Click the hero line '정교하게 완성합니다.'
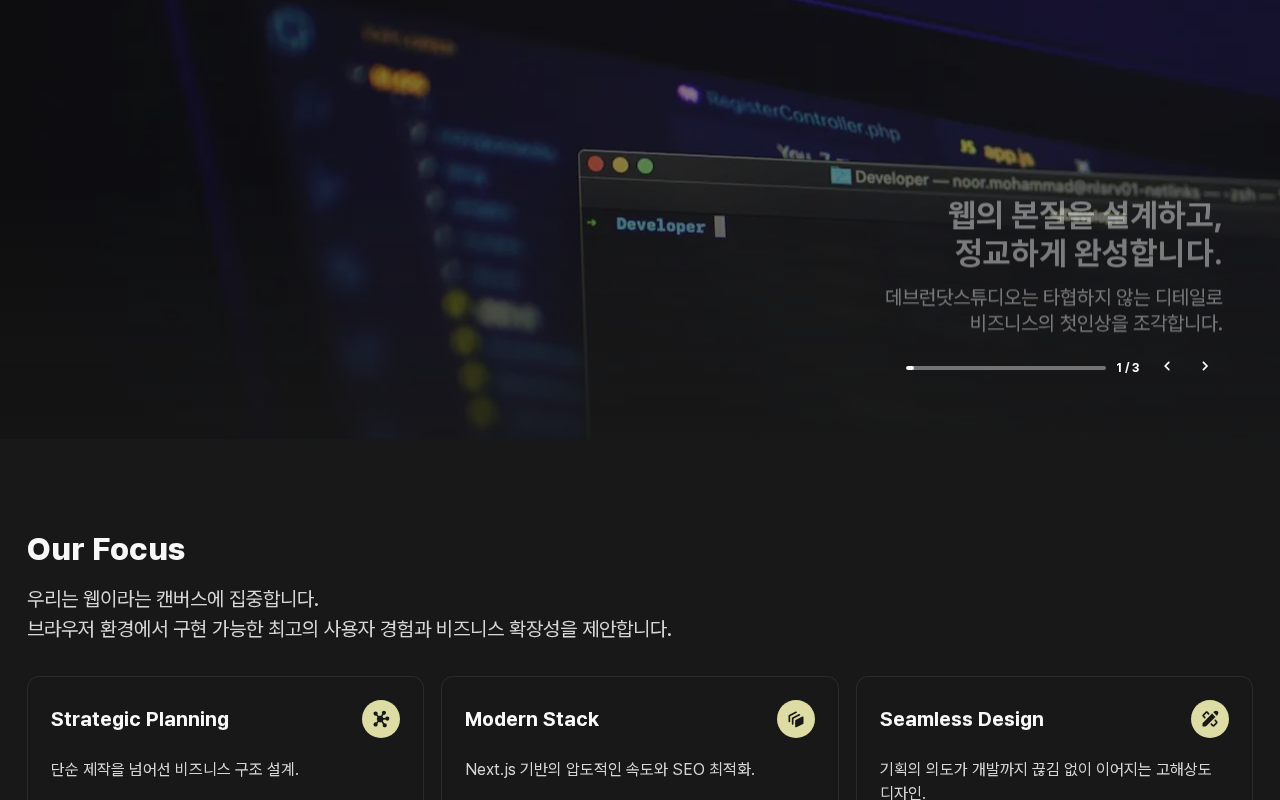Image resolution: width=1280 pixels, height=800 pixels. [x=1088, y=252]
